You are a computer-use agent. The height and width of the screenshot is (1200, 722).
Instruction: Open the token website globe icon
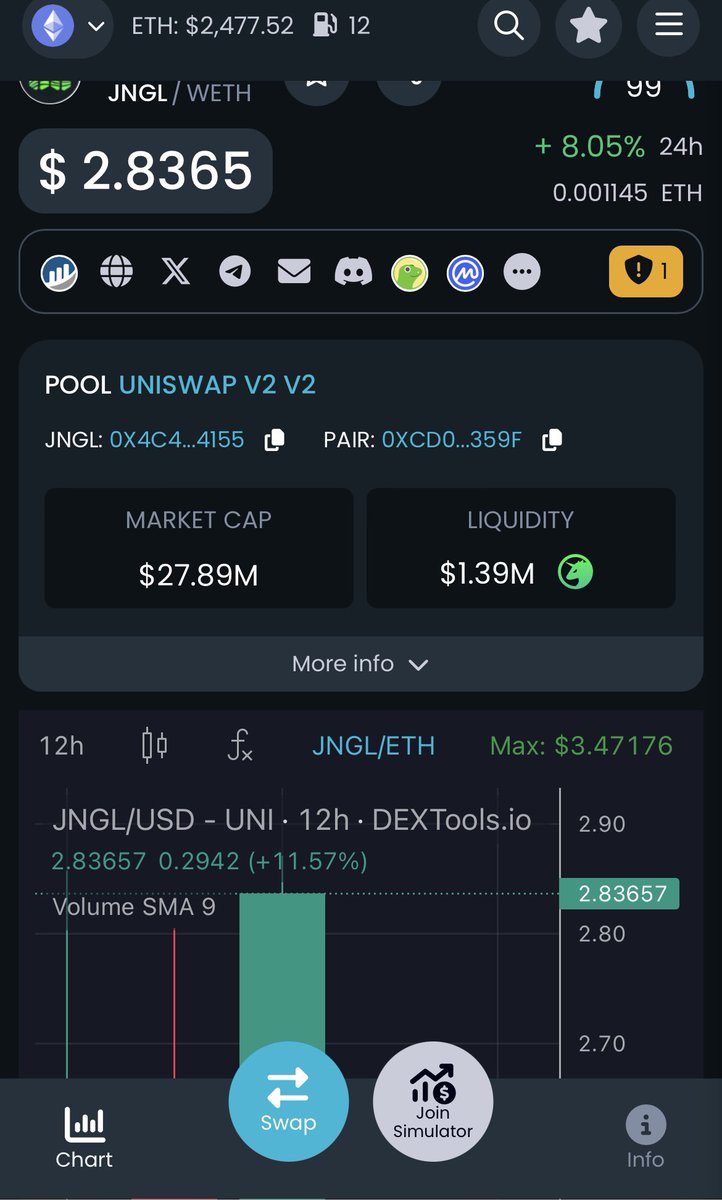[117, 271]
